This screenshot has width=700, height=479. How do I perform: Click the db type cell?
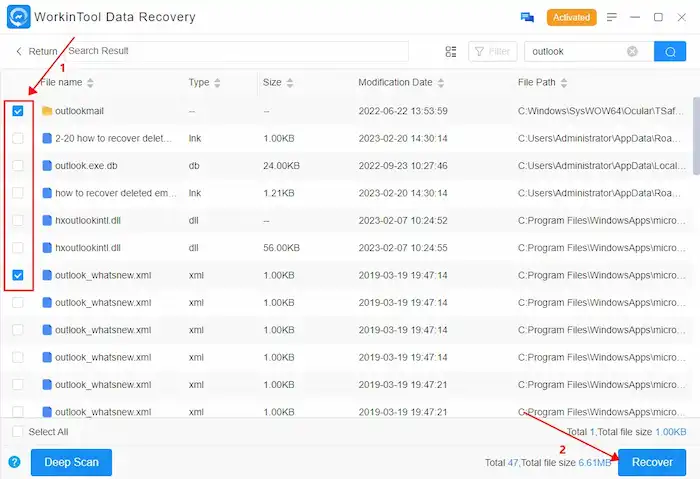pyautogui.click(x=194, y=166)
